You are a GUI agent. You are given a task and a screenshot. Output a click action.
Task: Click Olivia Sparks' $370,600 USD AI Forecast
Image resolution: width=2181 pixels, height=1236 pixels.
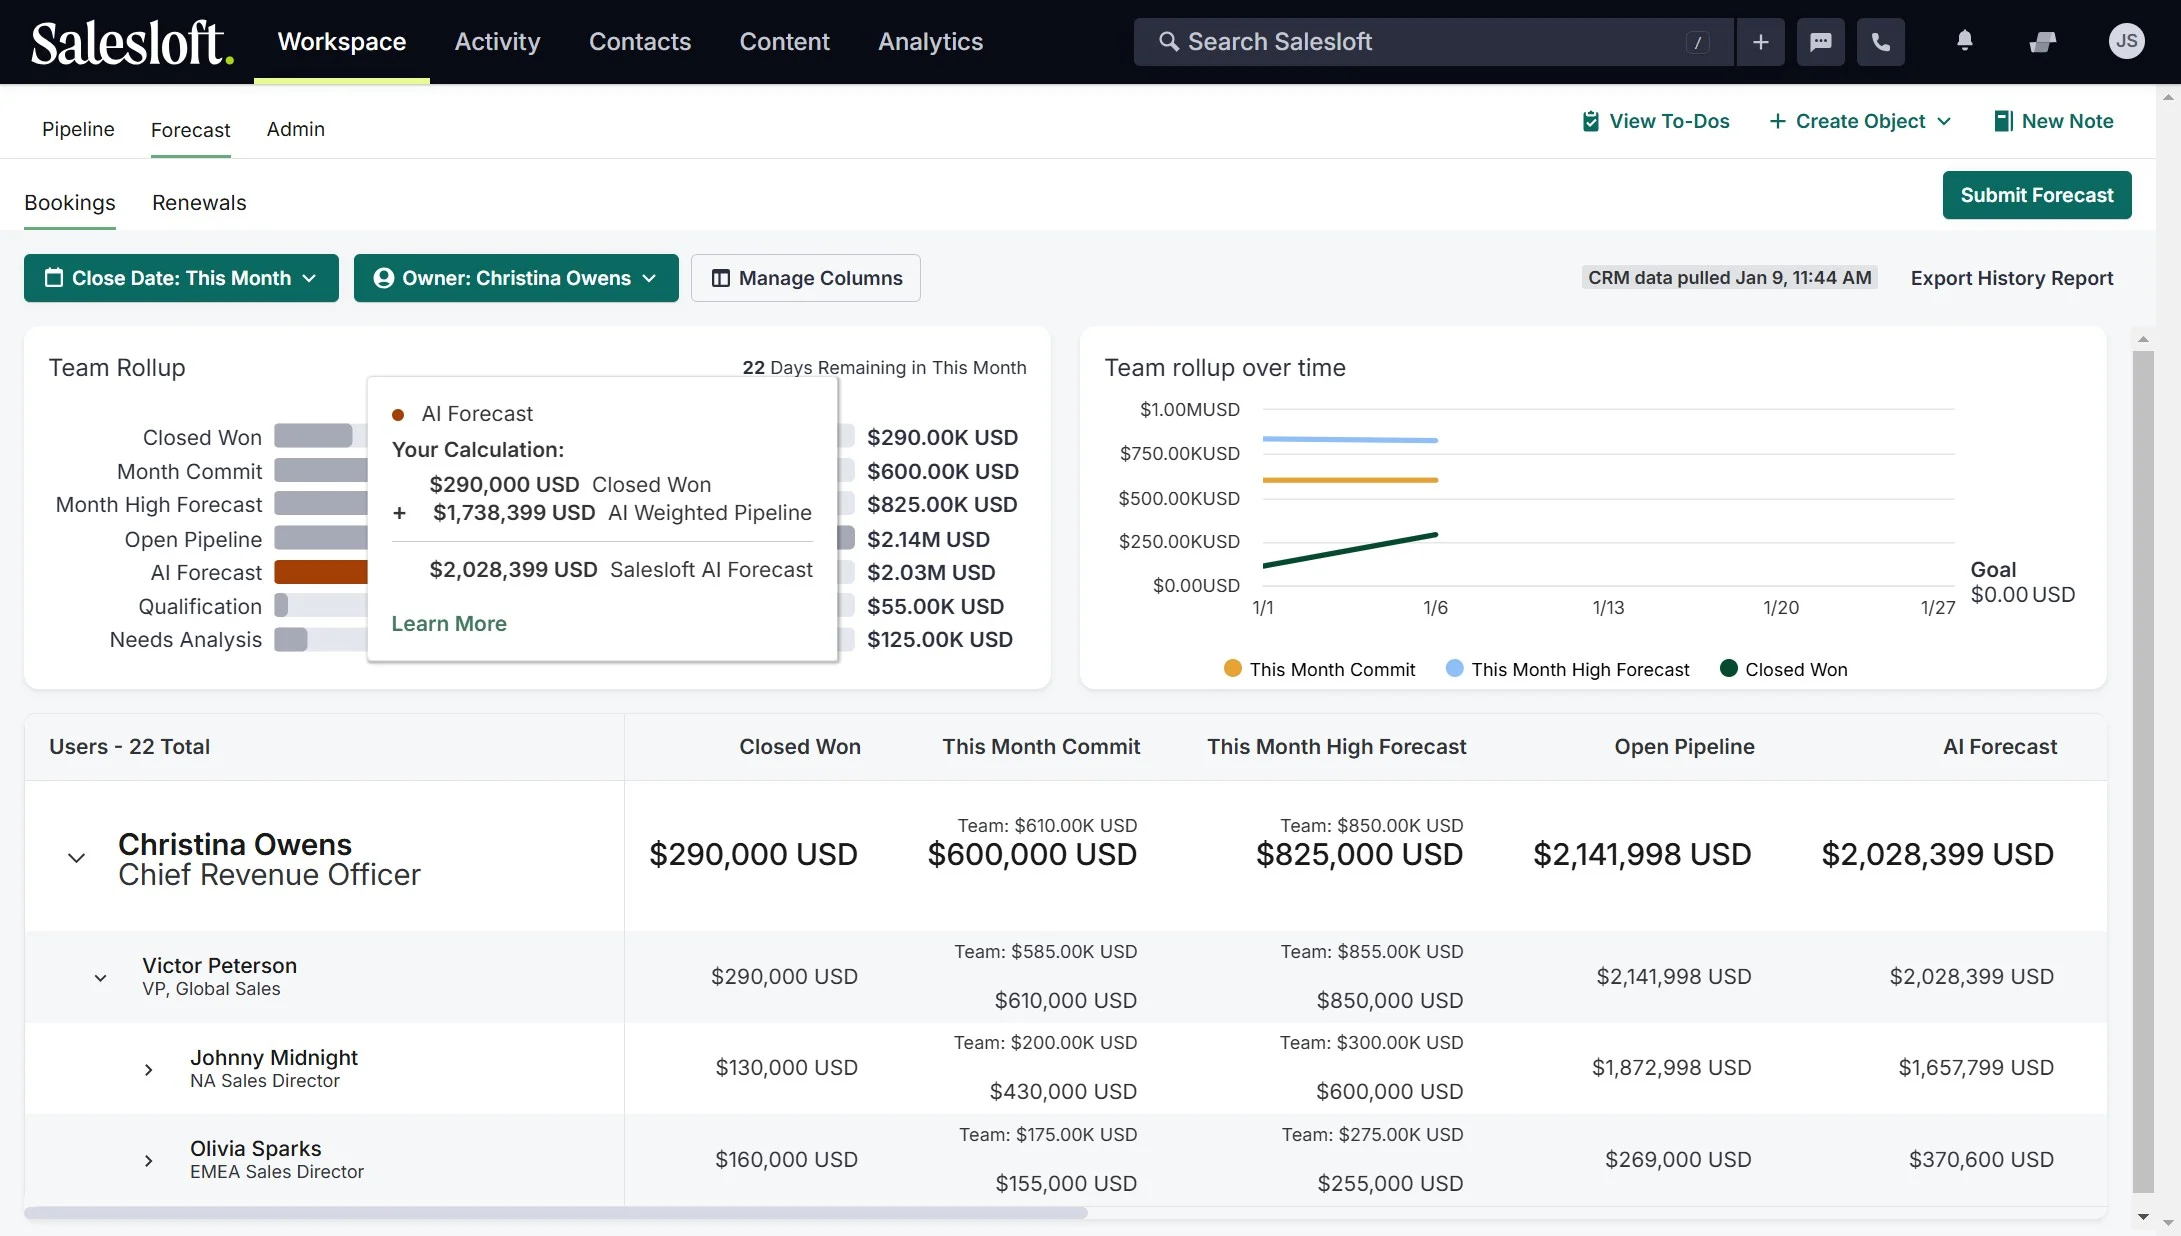point(1981,1160)
